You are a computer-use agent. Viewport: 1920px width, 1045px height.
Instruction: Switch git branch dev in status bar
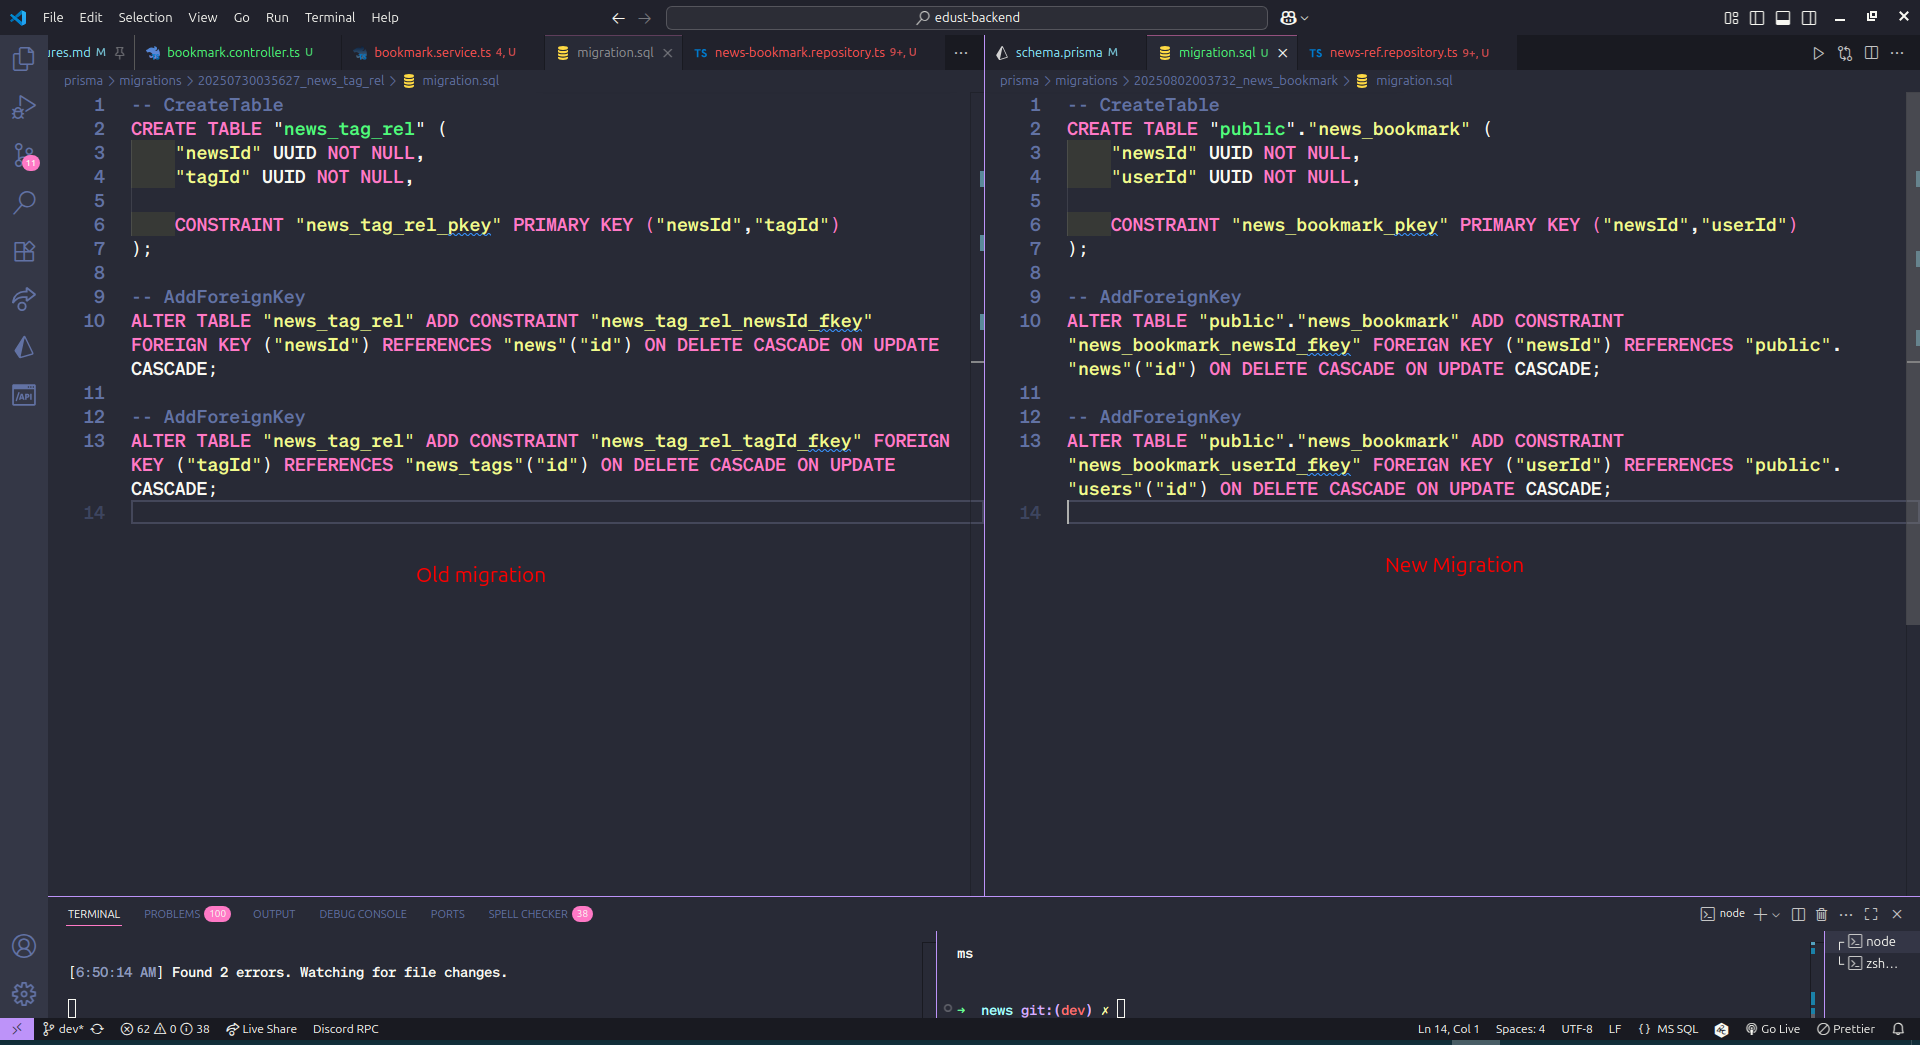(63, 1029)
